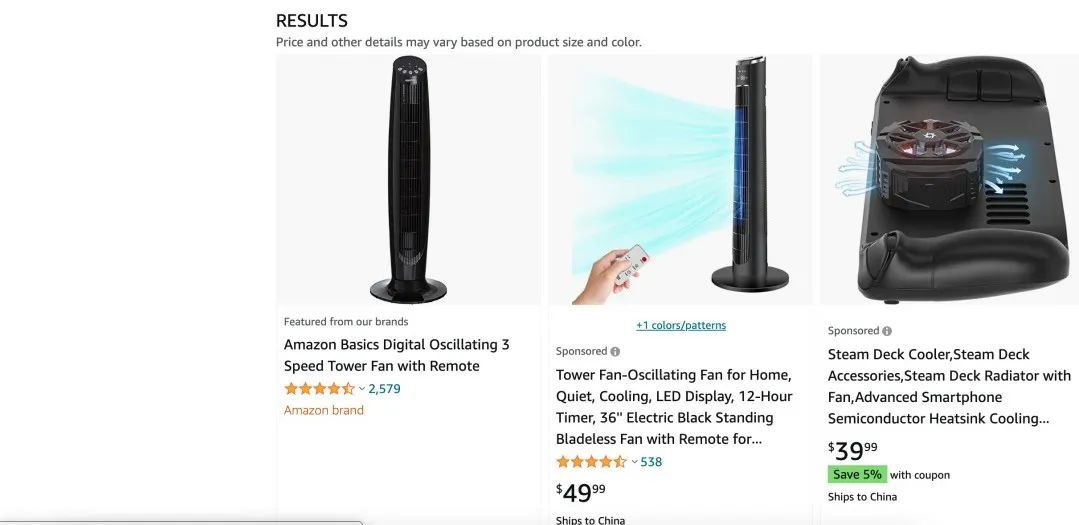
Task: View the 2,579 reviews count link
Action: 384,389
